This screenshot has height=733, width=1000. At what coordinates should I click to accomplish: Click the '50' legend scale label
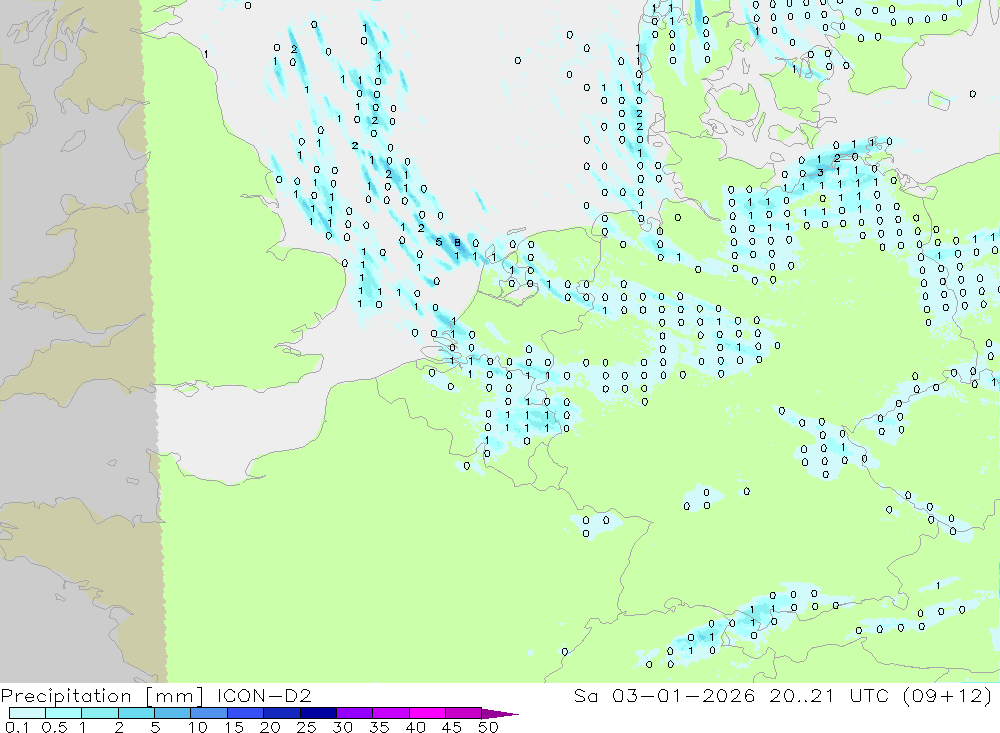[488, 727]
